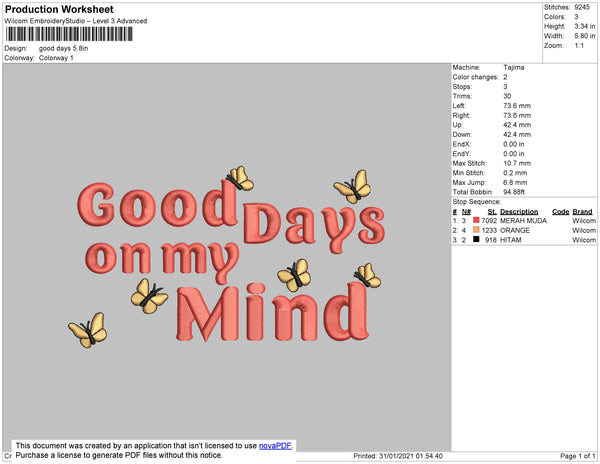Click the 'Description' column header
600x464 pixels.
tap(519, 212)
